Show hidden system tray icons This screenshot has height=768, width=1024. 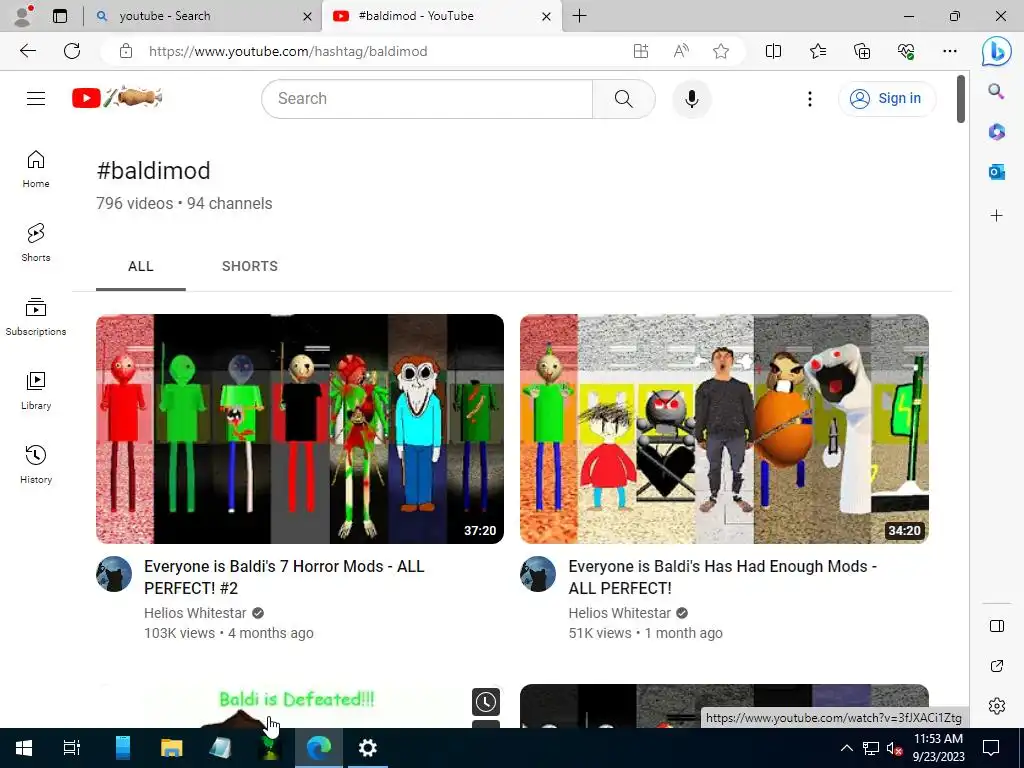[x=846, y=748]
